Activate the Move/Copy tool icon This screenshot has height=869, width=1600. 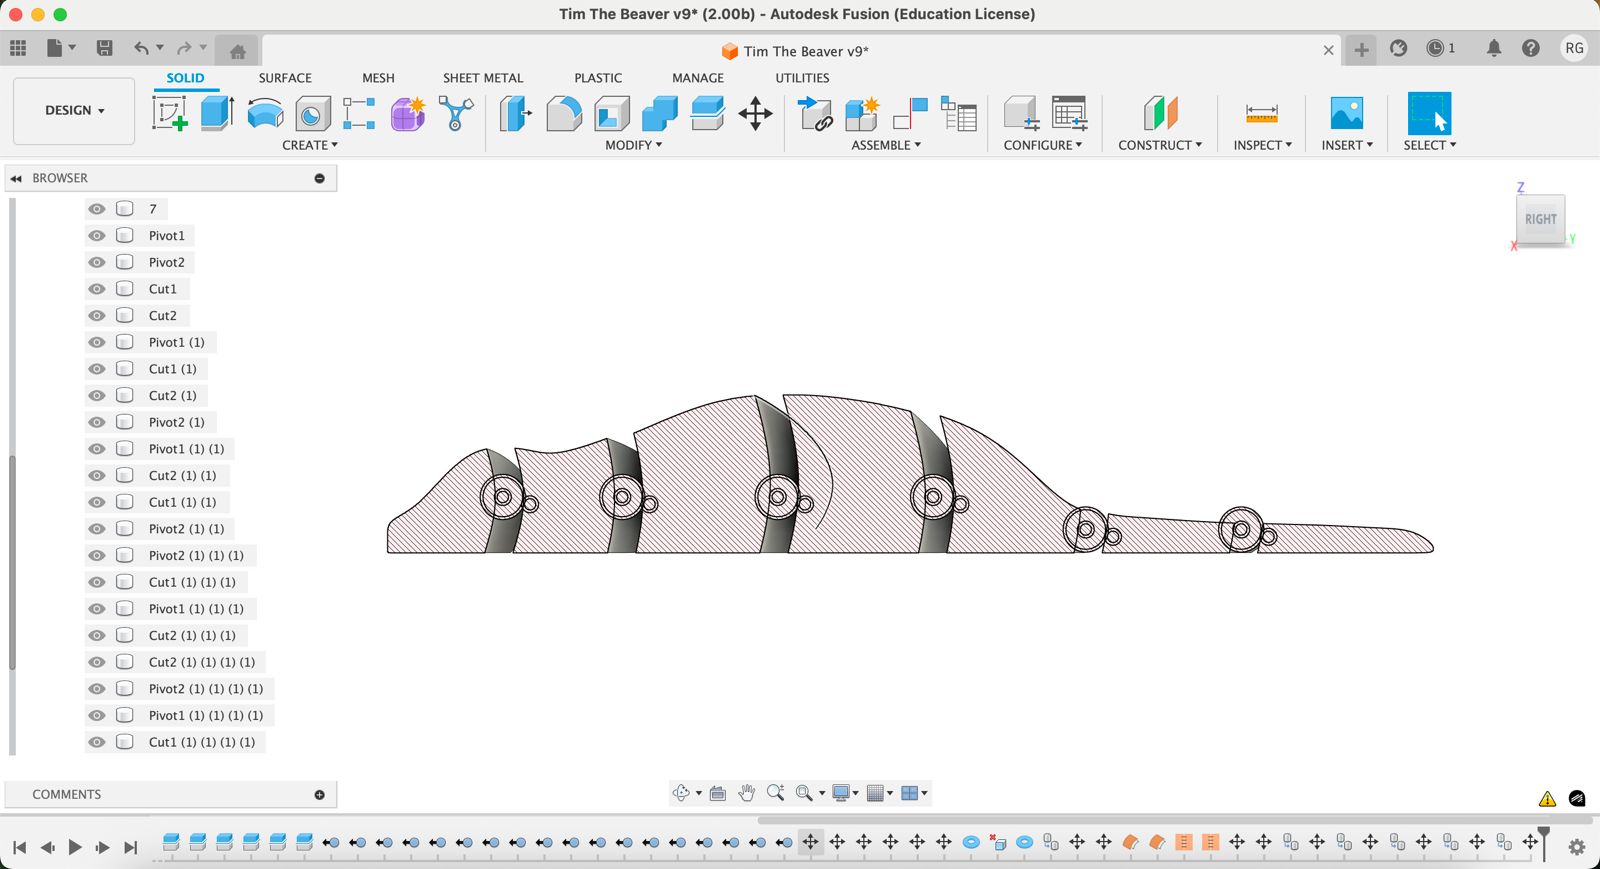coord(755,113)
